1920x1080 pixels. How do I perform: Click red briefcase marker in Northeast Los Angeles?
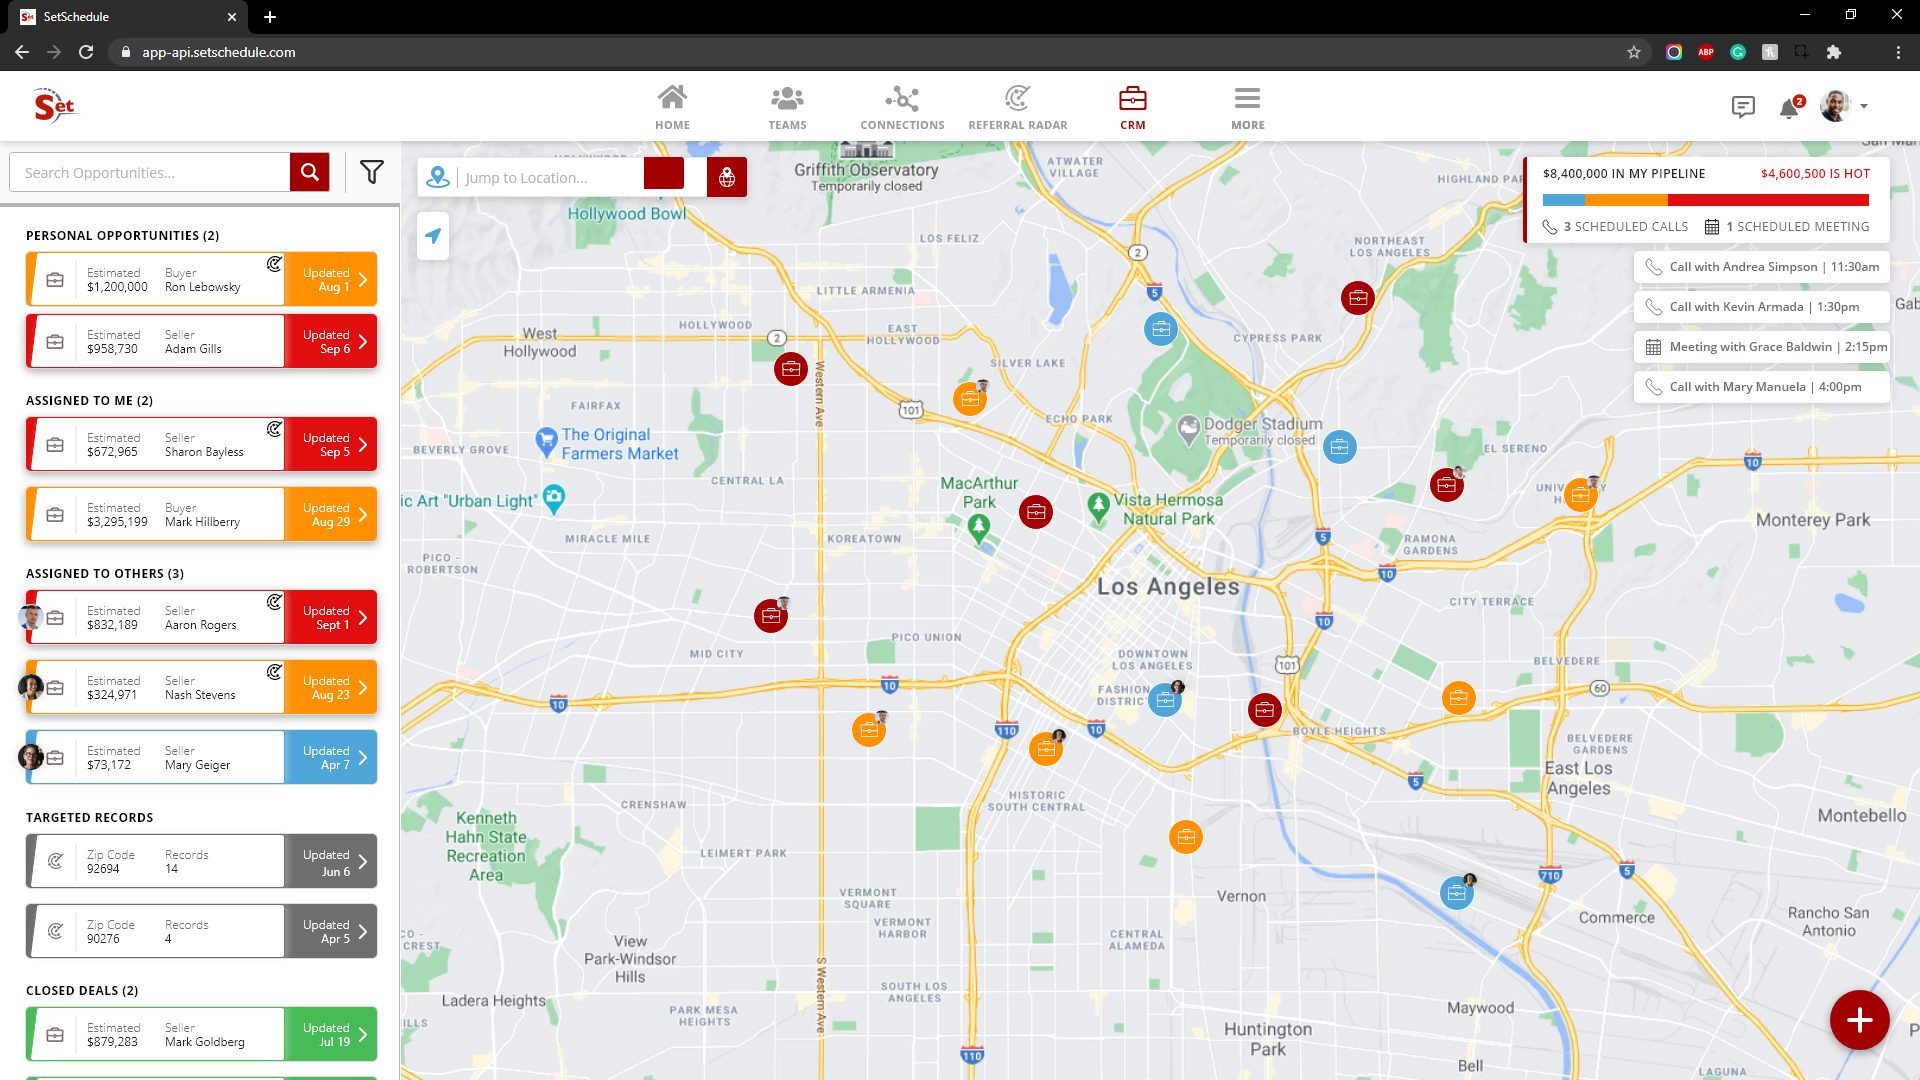coord(1358,298)
